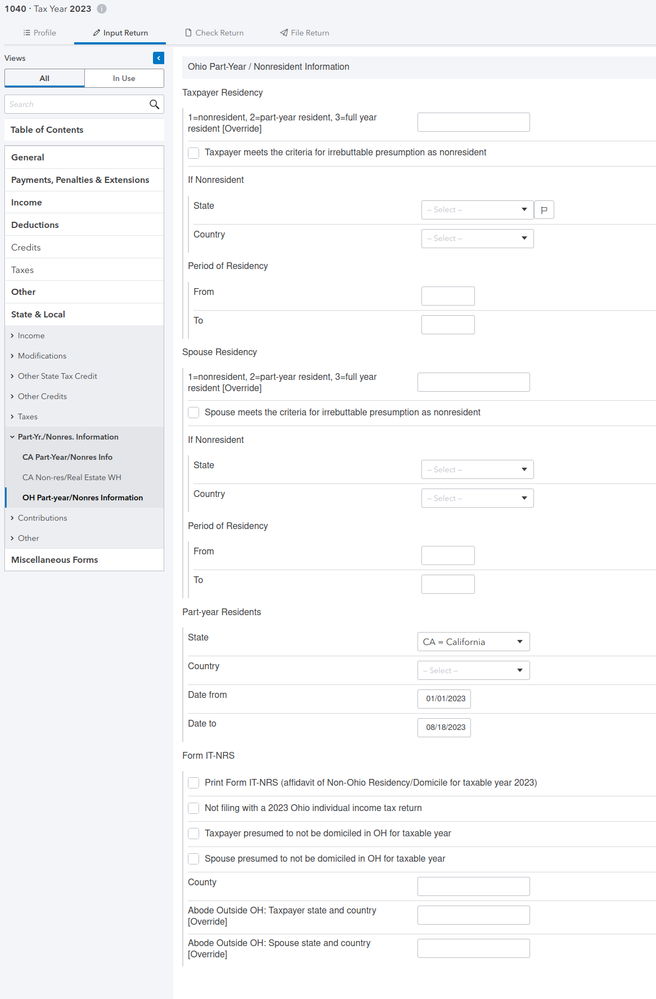Open taxpayer nonresident Country dropdown

[477, 238]
